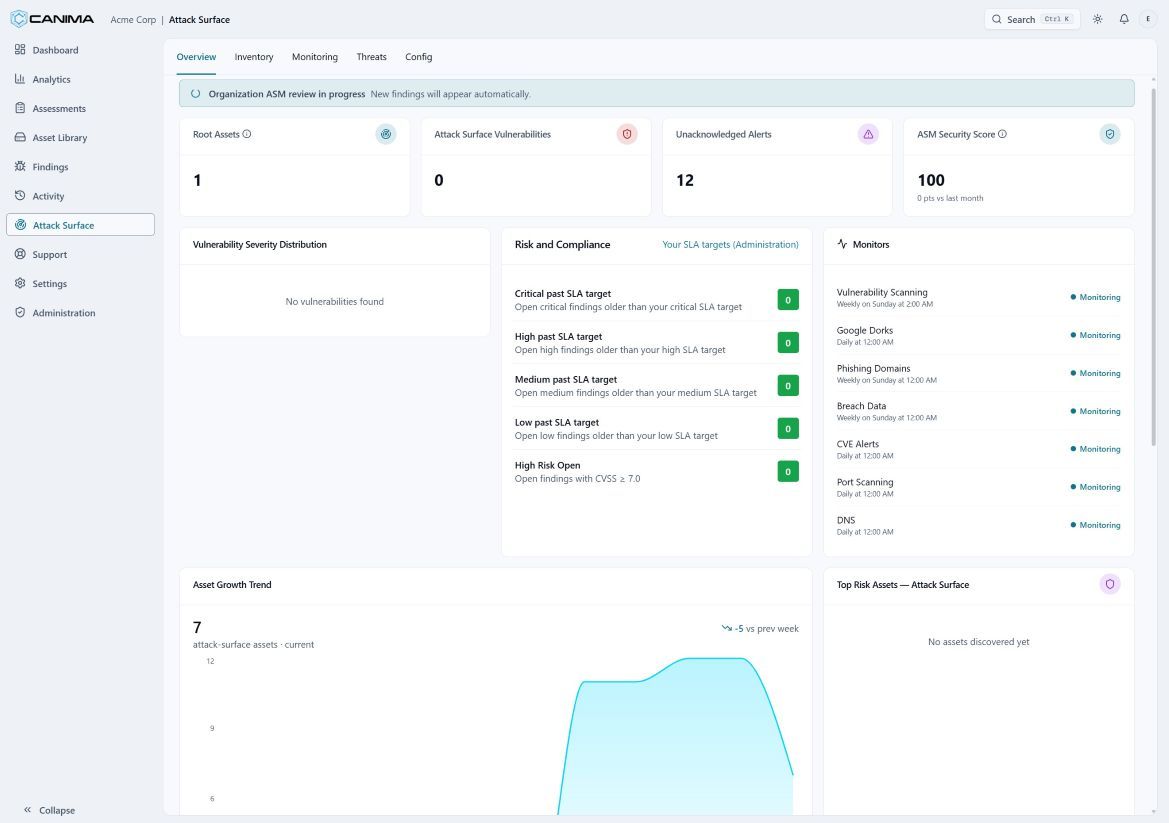Select Attack Surface in sidebar
Screen dimensions: 1169x823
81,225
